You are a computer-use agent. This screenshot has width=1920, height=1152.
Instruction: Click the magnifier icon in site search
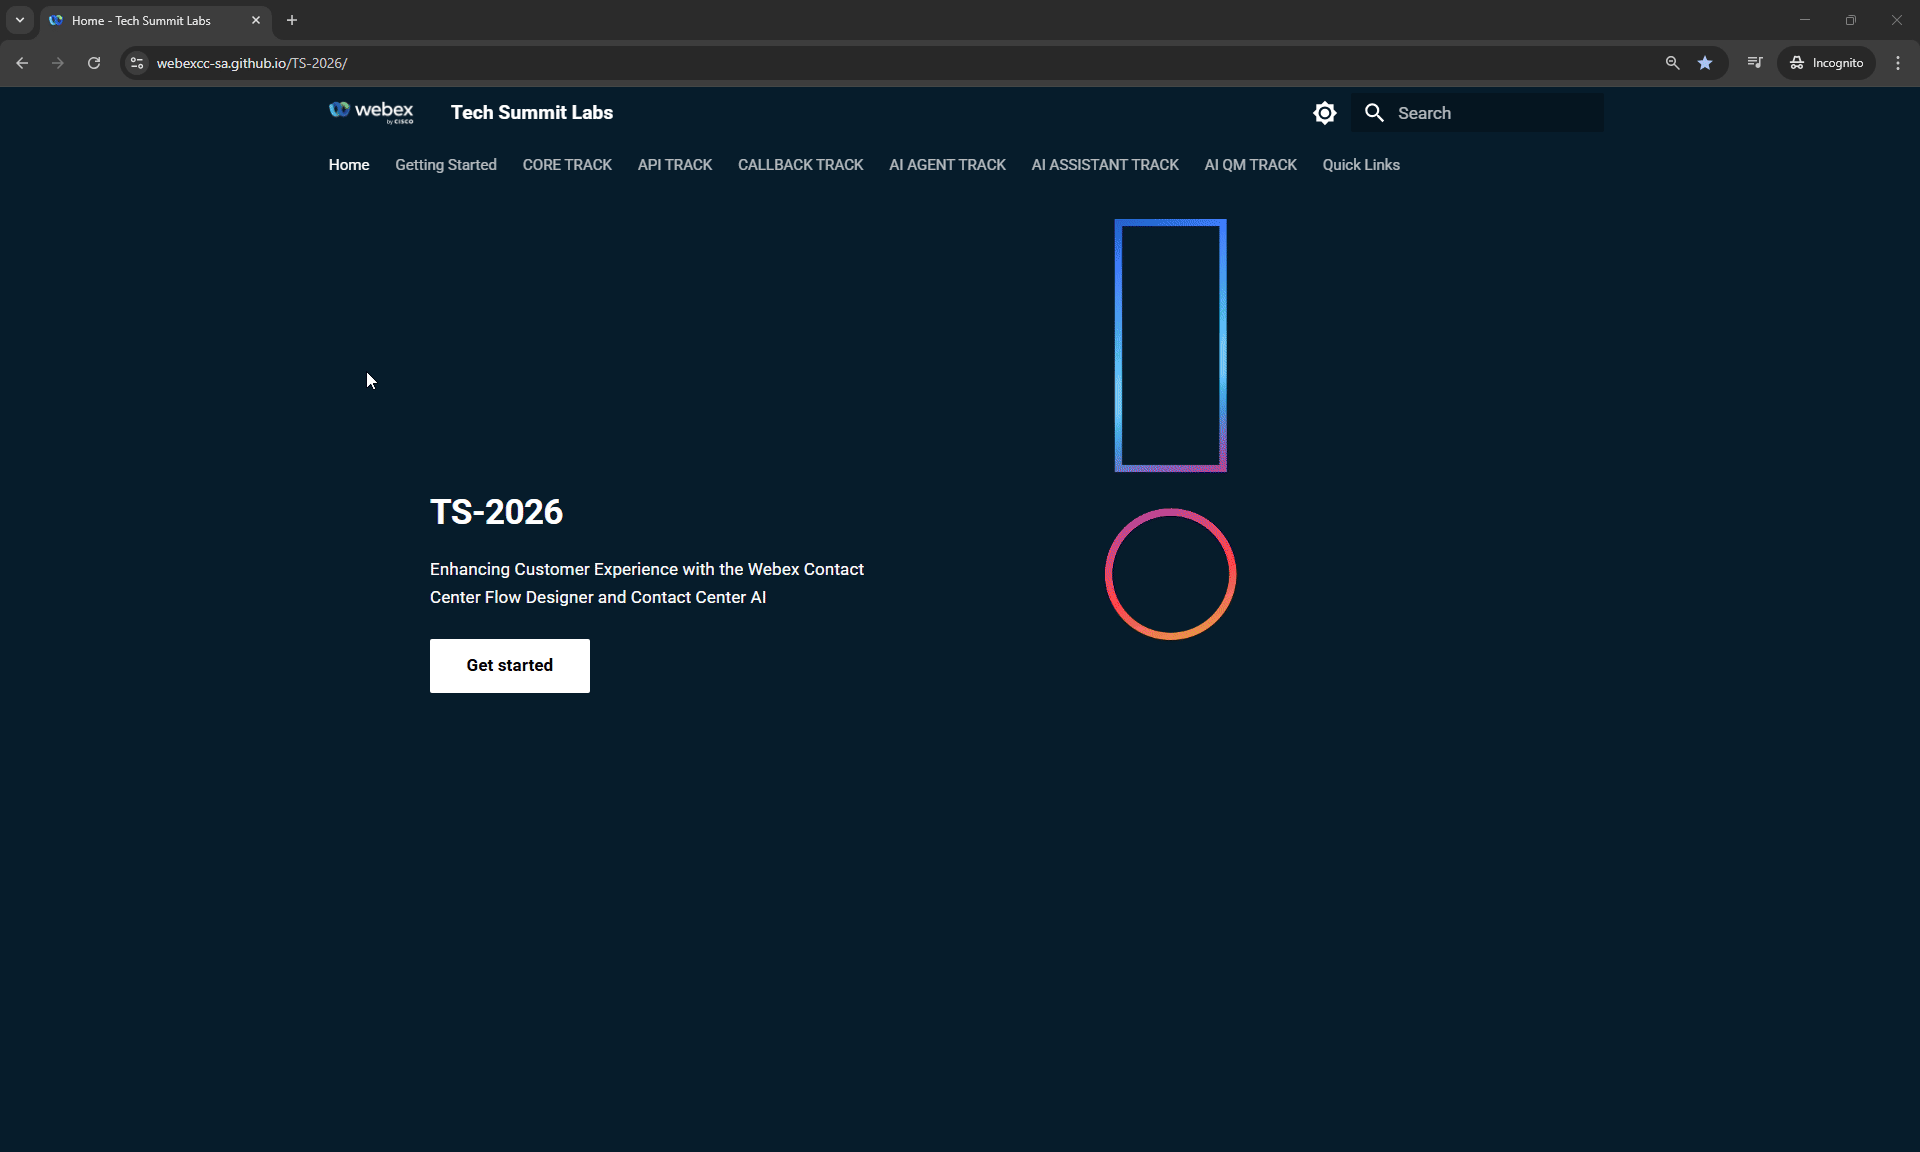pyautogui.click(x=1374, y=113)
